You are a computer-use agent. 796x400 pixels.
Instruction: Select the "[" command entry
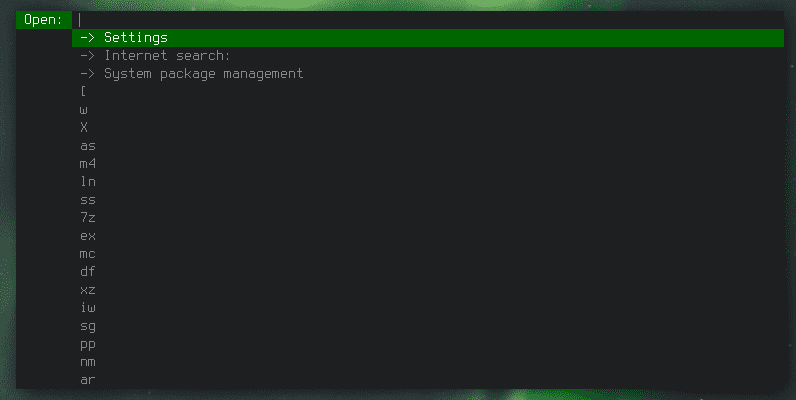point(428,92)
